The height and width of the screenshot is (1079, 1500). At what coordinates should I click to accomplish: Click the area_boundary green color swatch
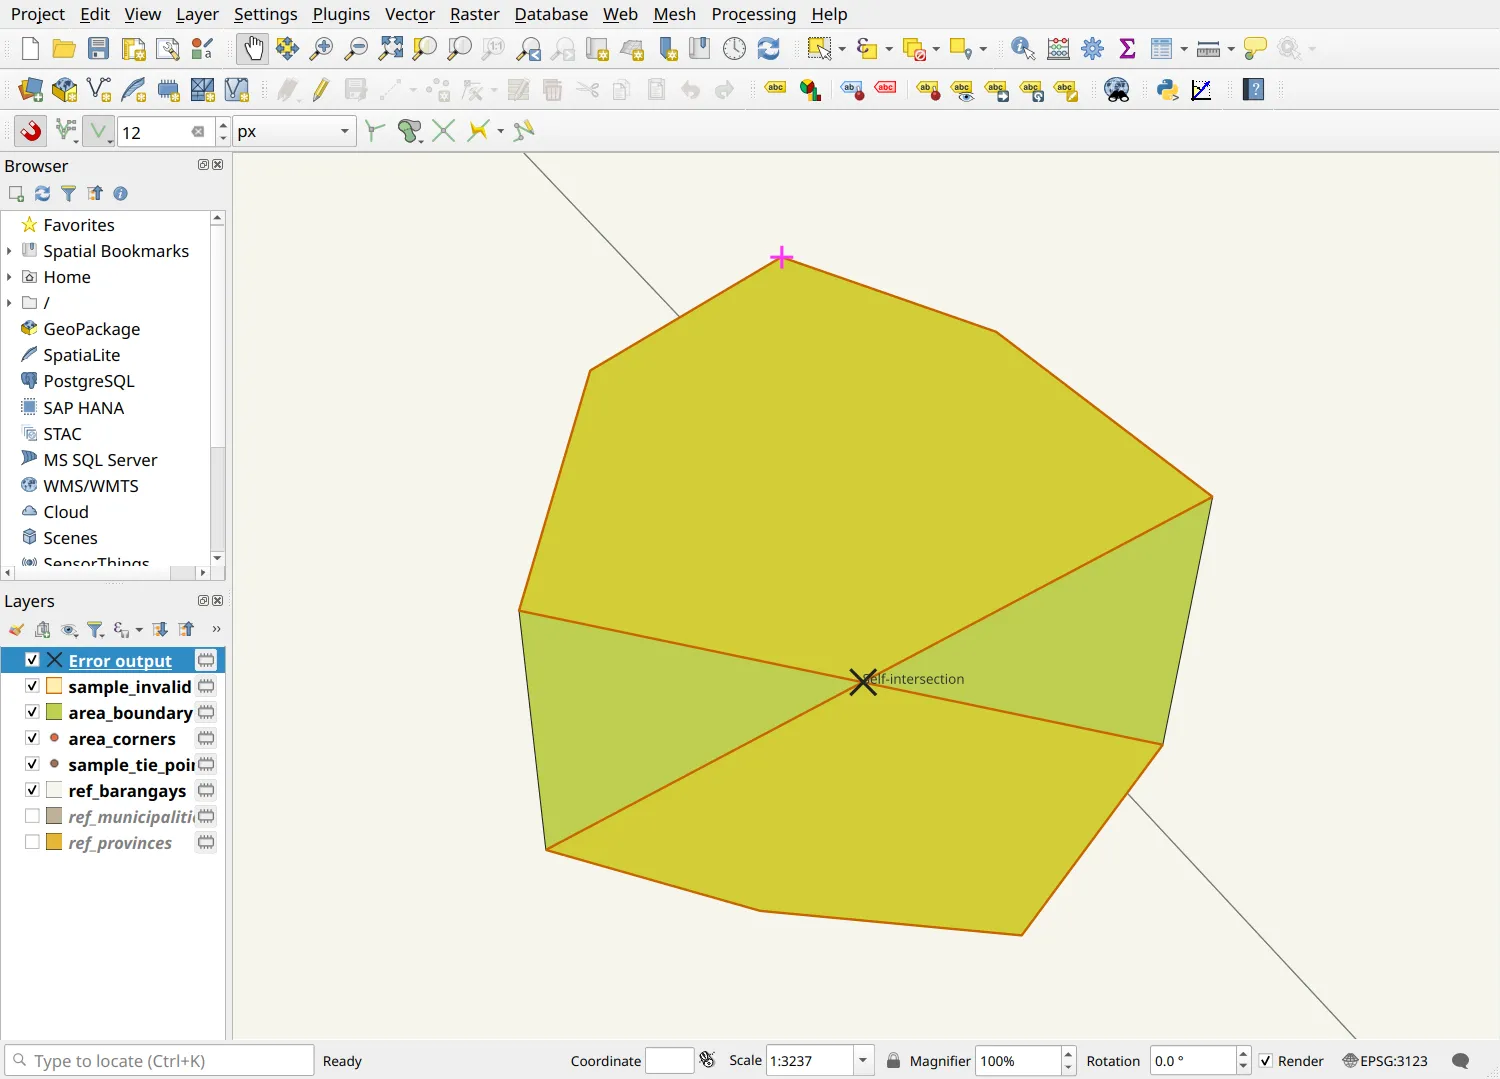pos(54,712)
